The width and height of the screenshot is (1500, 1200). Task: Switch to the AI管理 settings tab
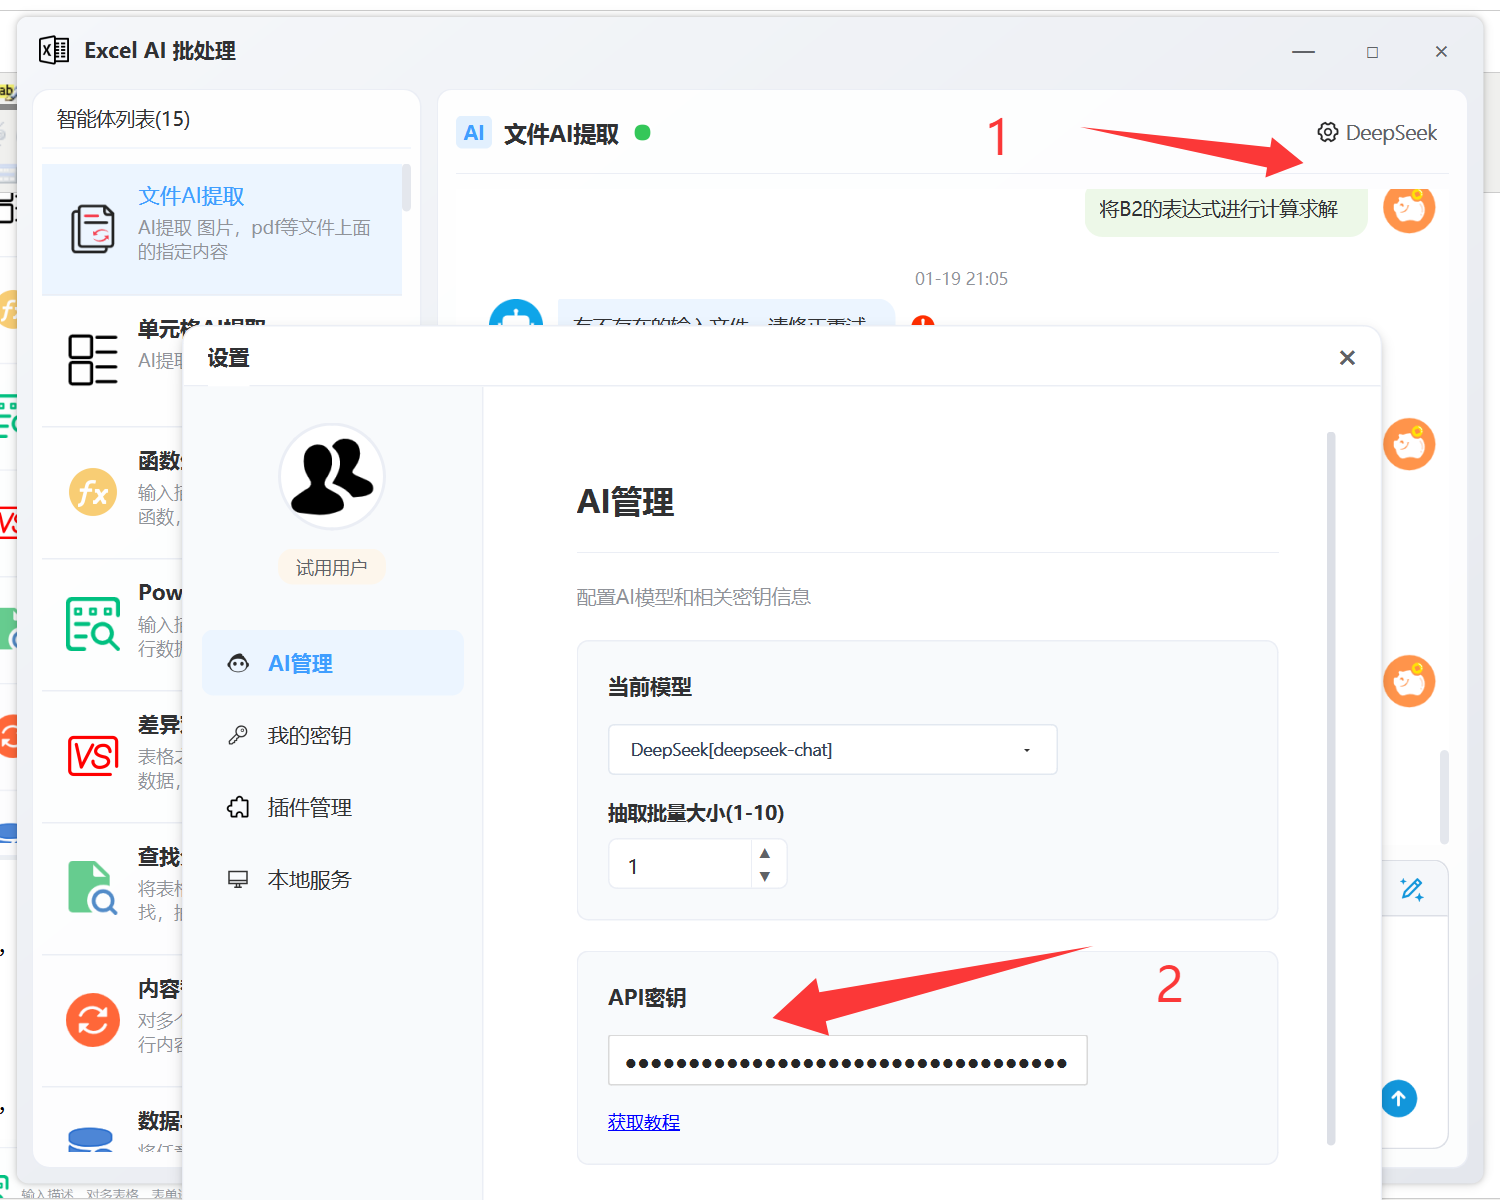[333, 663]
